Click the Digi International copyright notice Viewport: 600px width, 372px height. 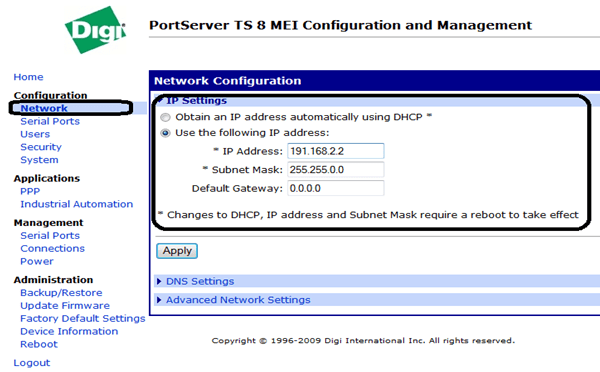(x=363, y=341)
